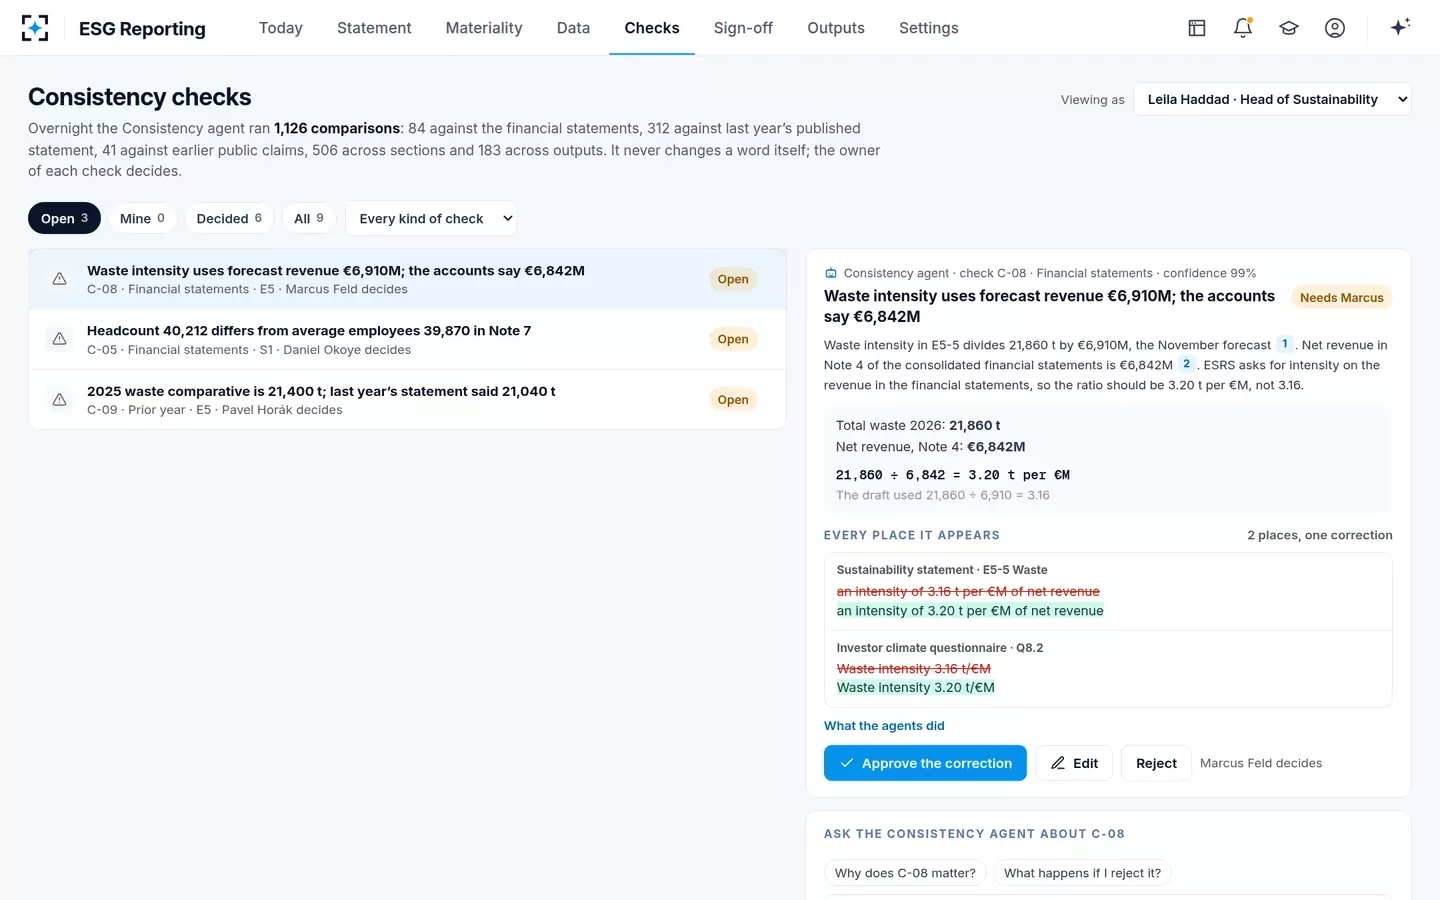Open the Viewing as role selector
The height and width of the screenshot is (900, 1440).
coord(1272,99)
